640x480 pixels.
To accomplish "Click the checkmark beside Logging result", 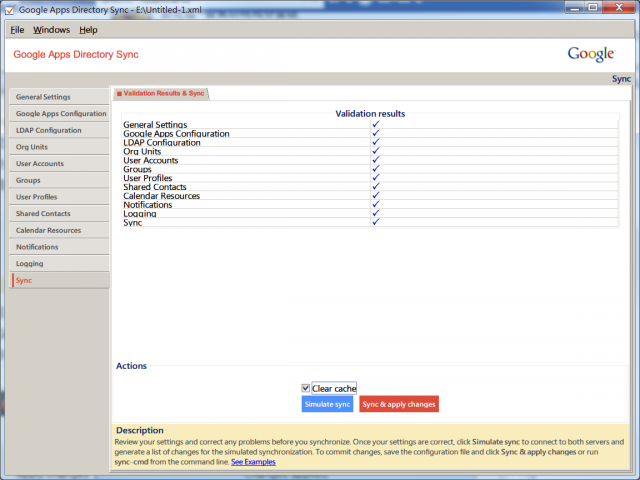I will pos(376,213).
